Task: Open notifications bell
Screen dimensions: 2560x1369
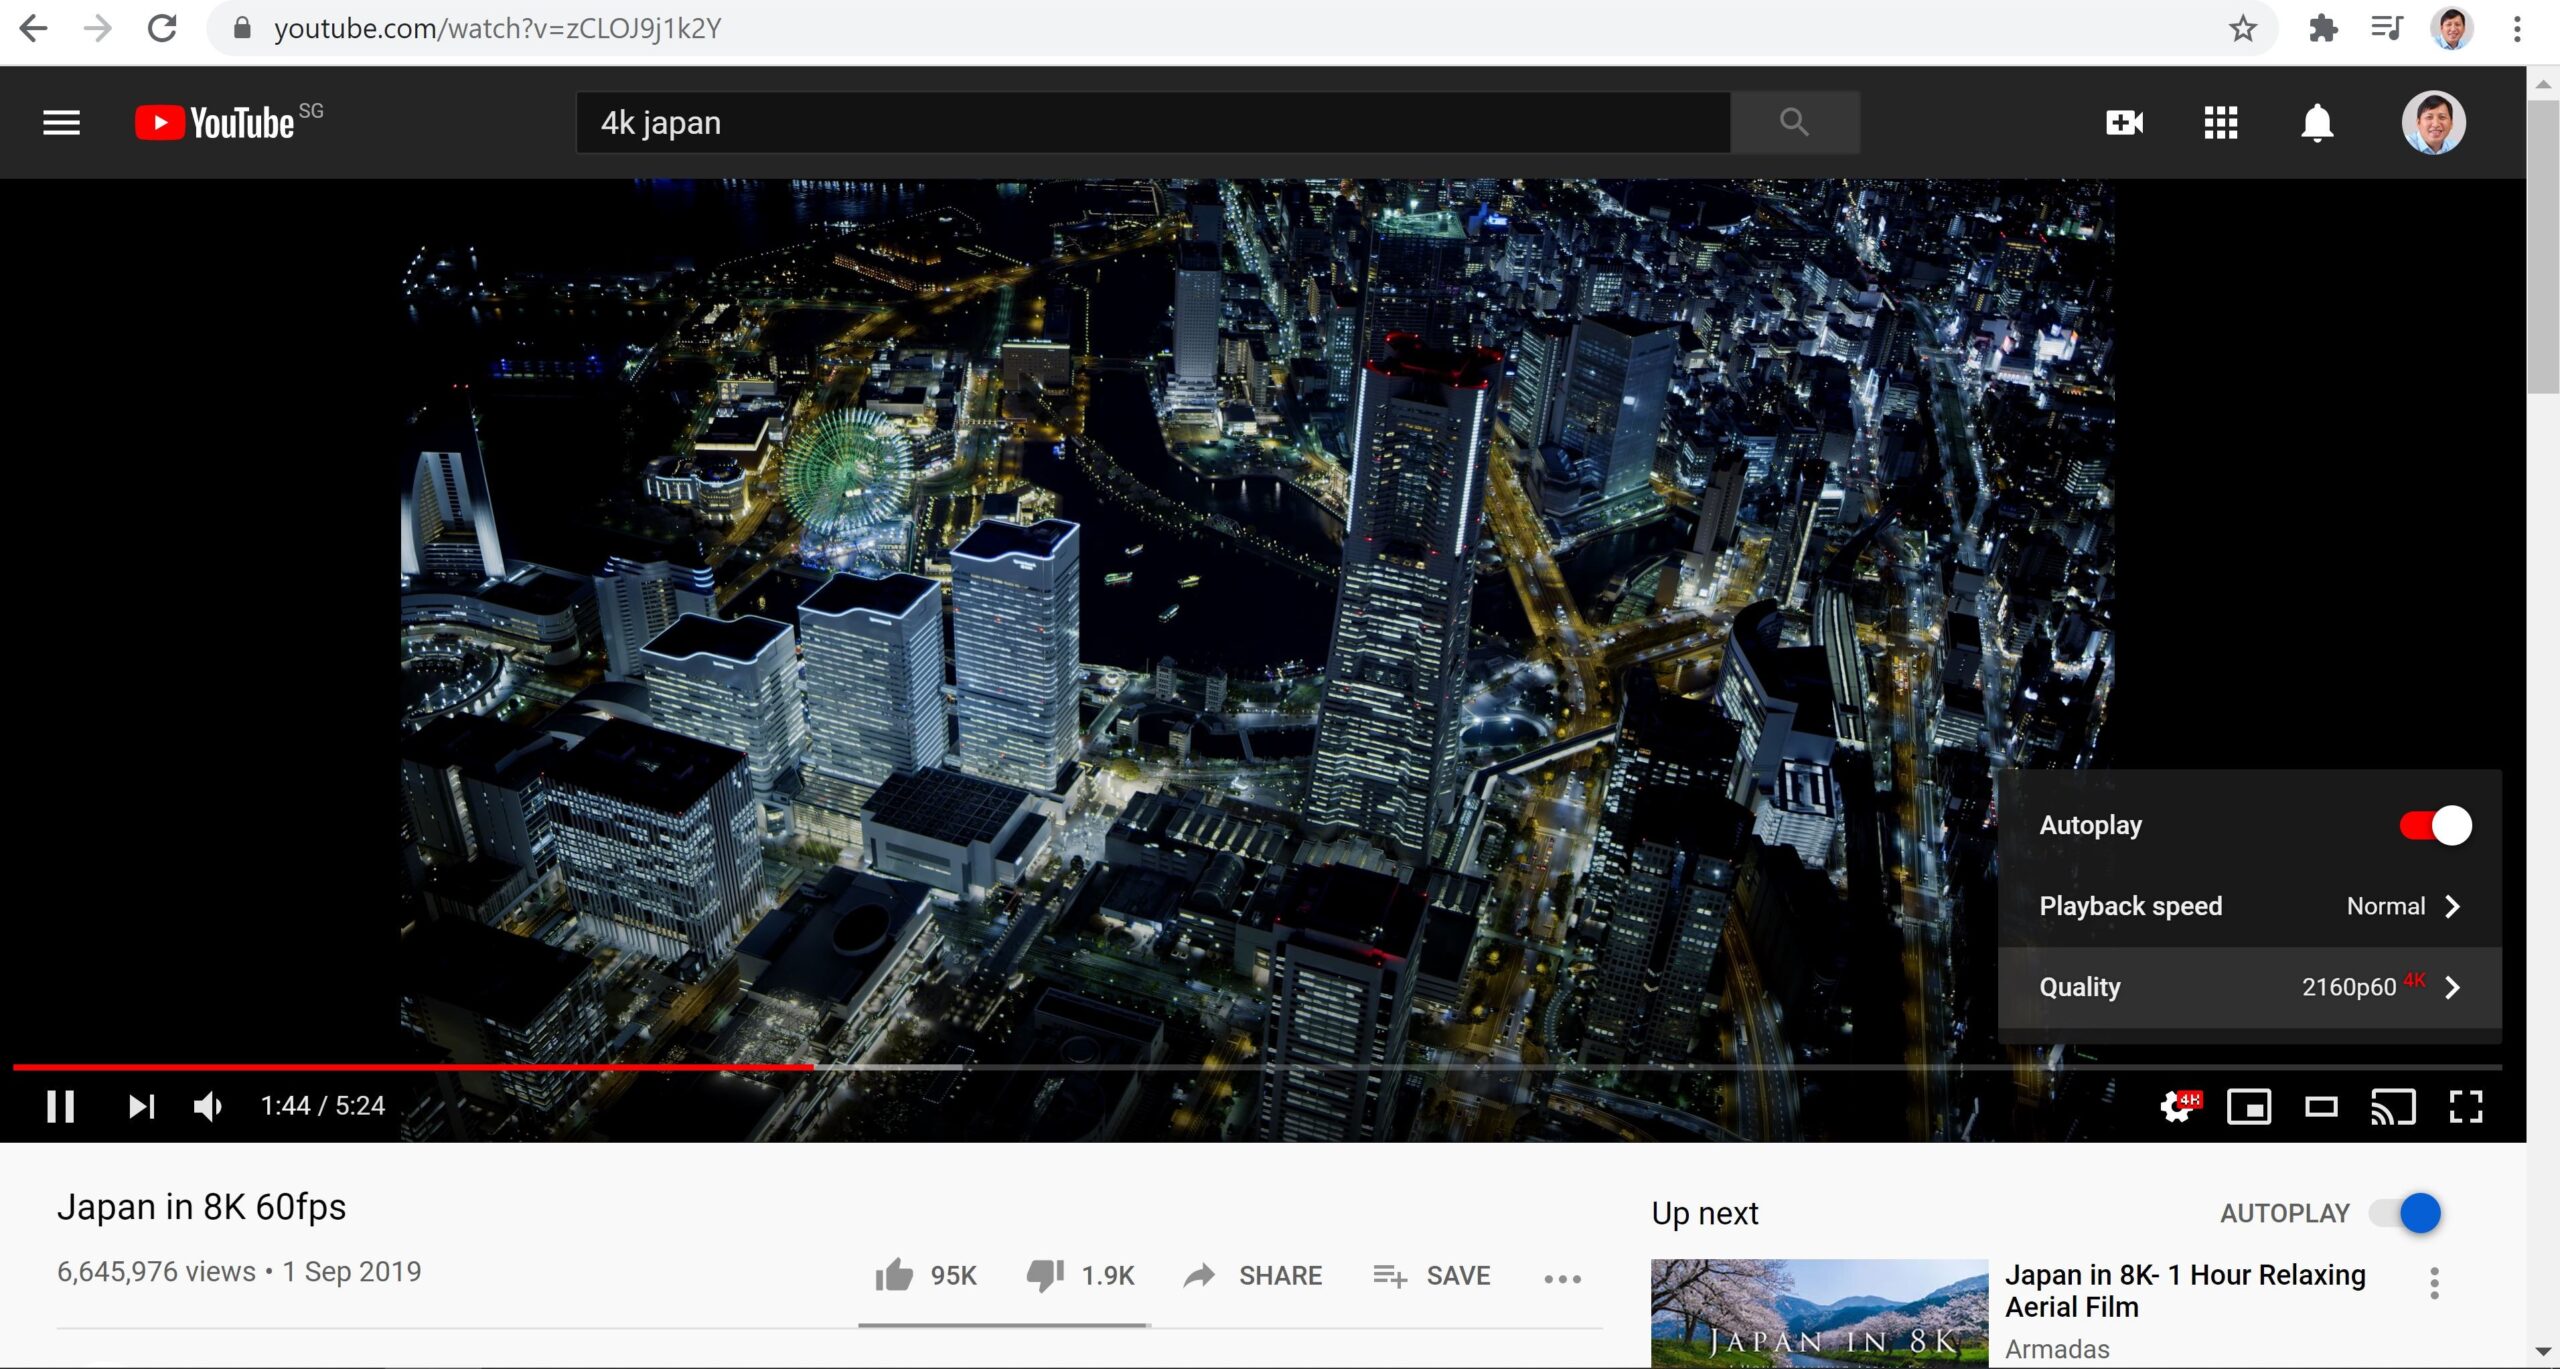Action: pyautogui.click(x=2318, y=122)
